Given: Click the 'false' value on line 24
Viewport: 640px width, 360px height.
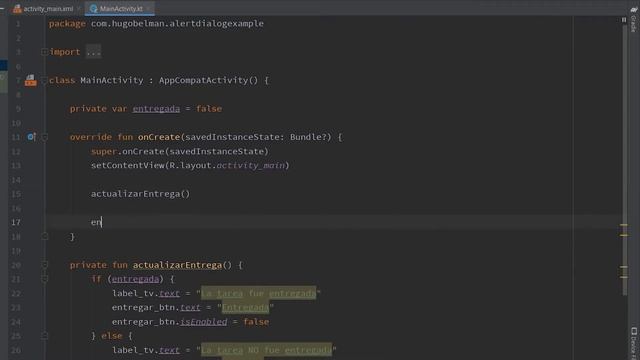Looking at the screenshot, I should [256, 322].
